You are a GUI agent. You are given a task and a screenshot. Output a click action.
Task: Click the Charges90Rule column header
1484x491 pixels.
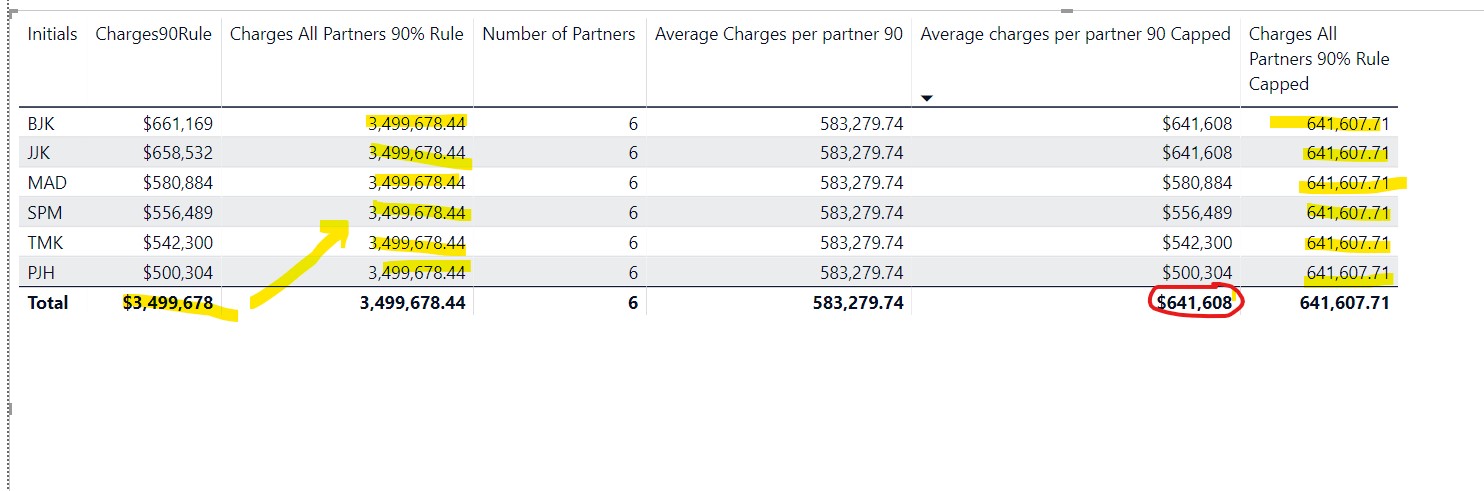(154, 34)
